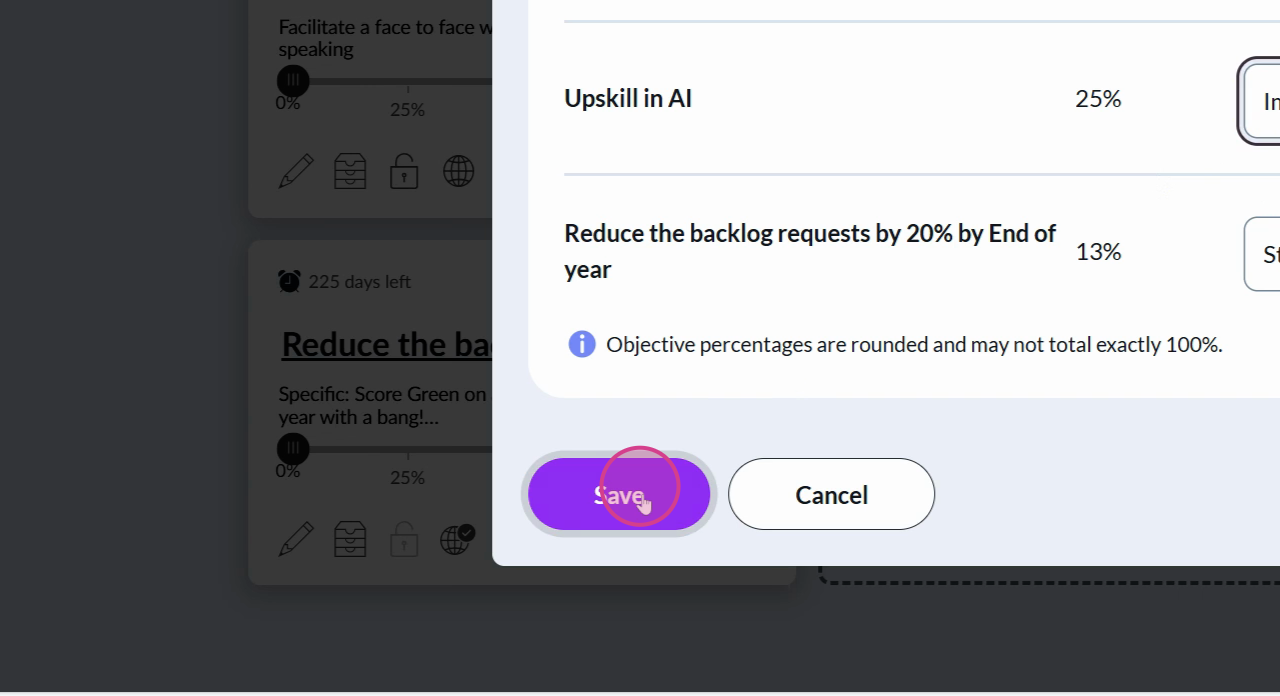Click the progress slider handle on the Facilitate card

coord(293,81)
